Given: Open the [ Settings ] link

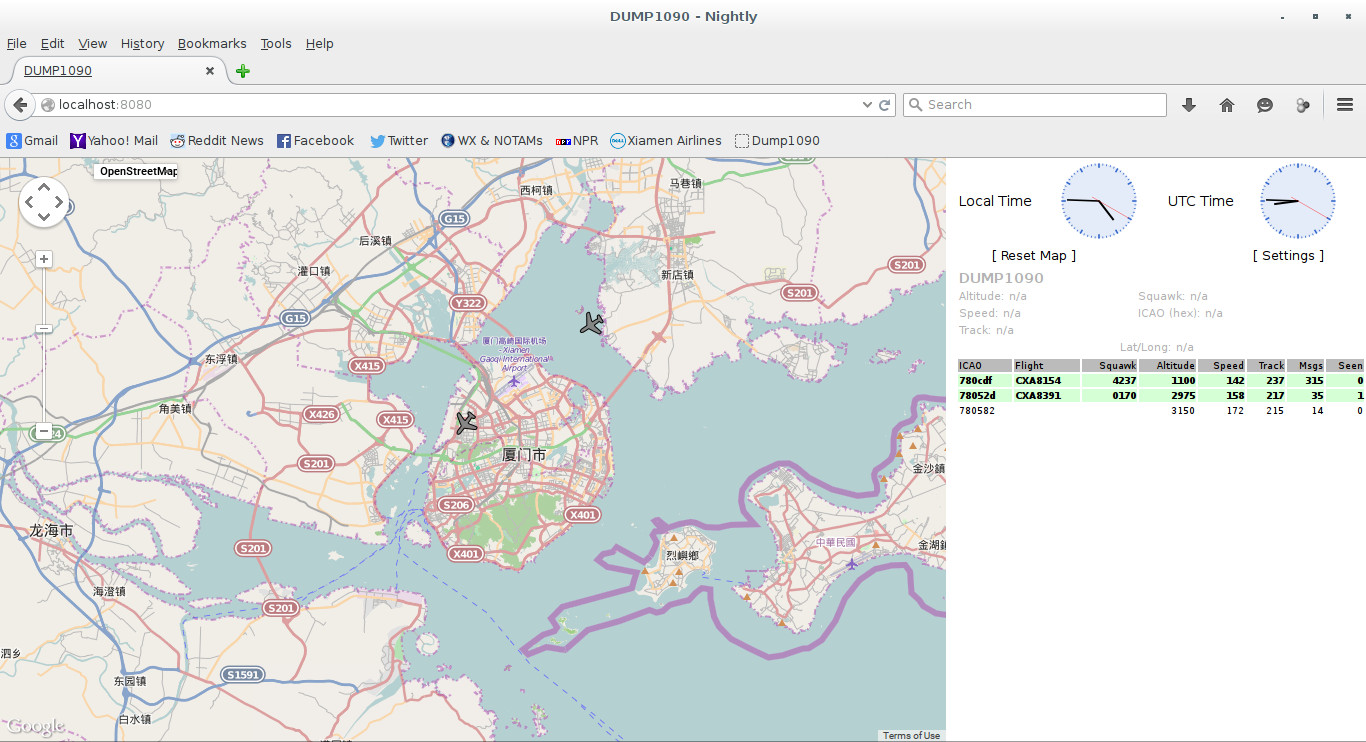Looking at the screenshot, I should pyautogui.click(x=1288, y=256).
